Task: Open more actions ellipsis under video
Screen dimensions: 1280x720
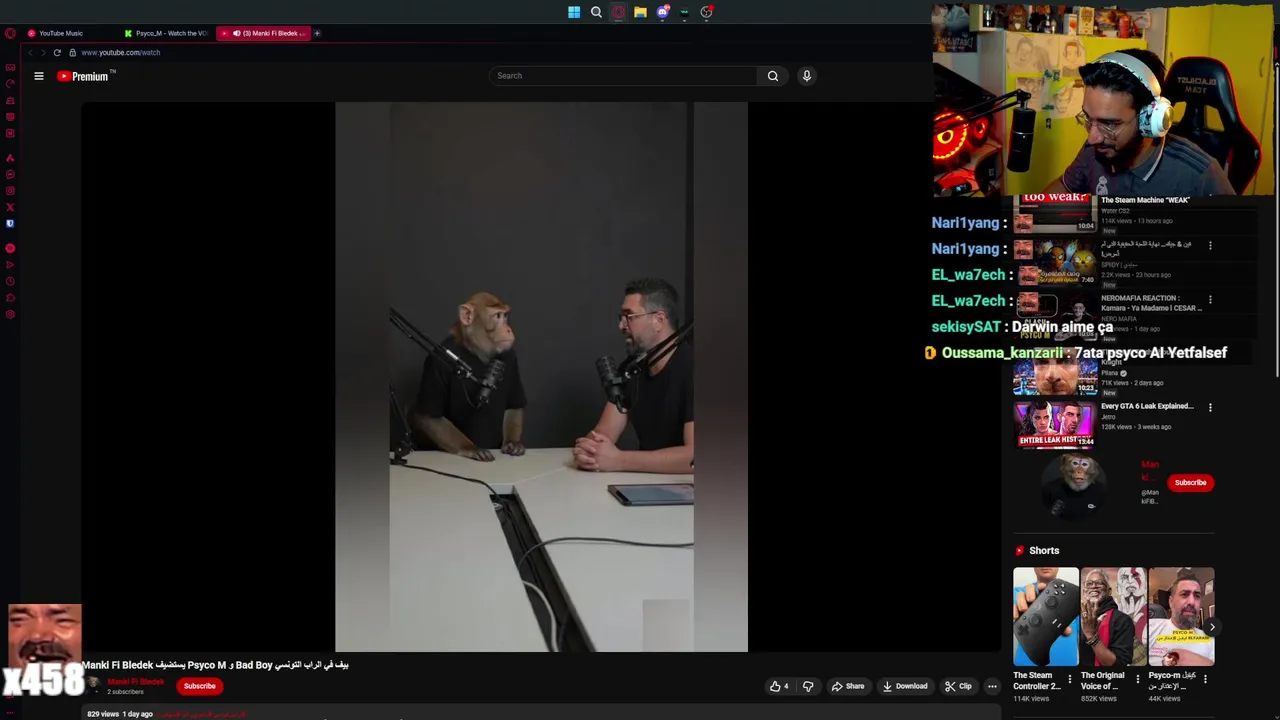Action: pos(992,686)
